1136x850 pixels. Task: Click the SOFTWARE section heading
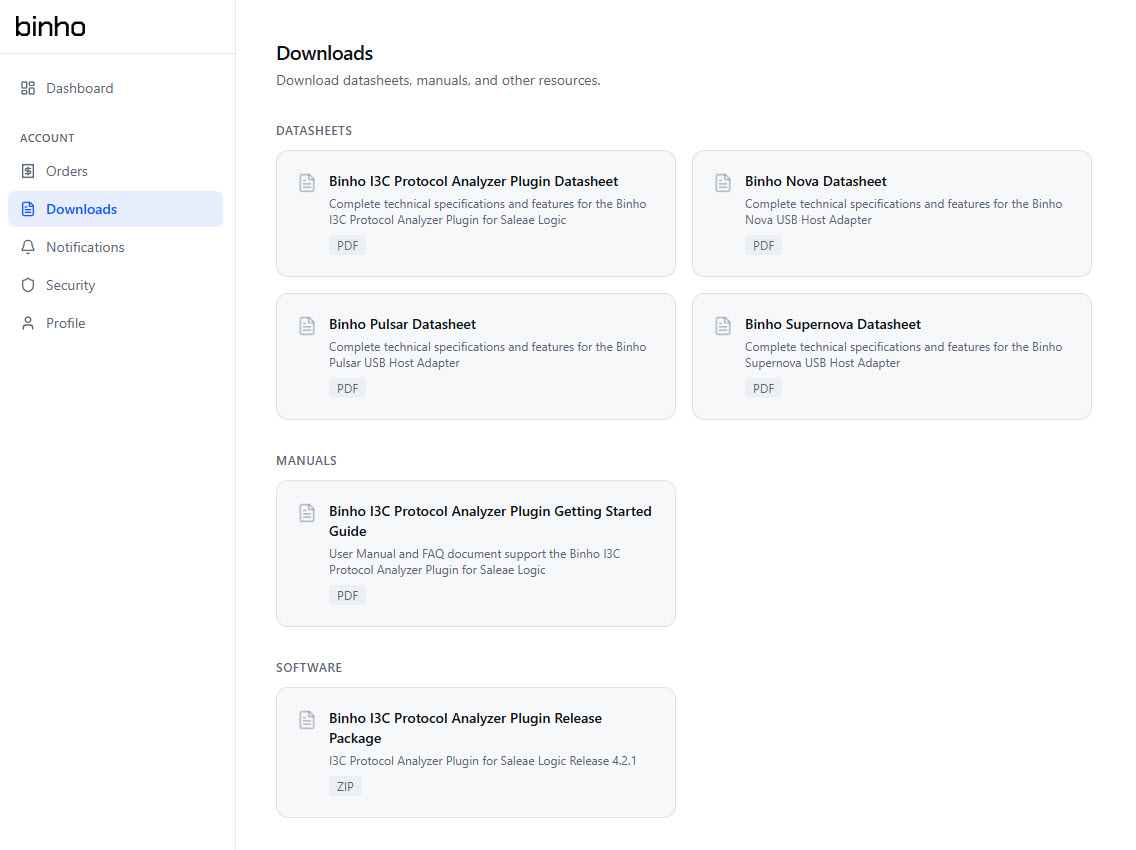[x=309, y=667]
